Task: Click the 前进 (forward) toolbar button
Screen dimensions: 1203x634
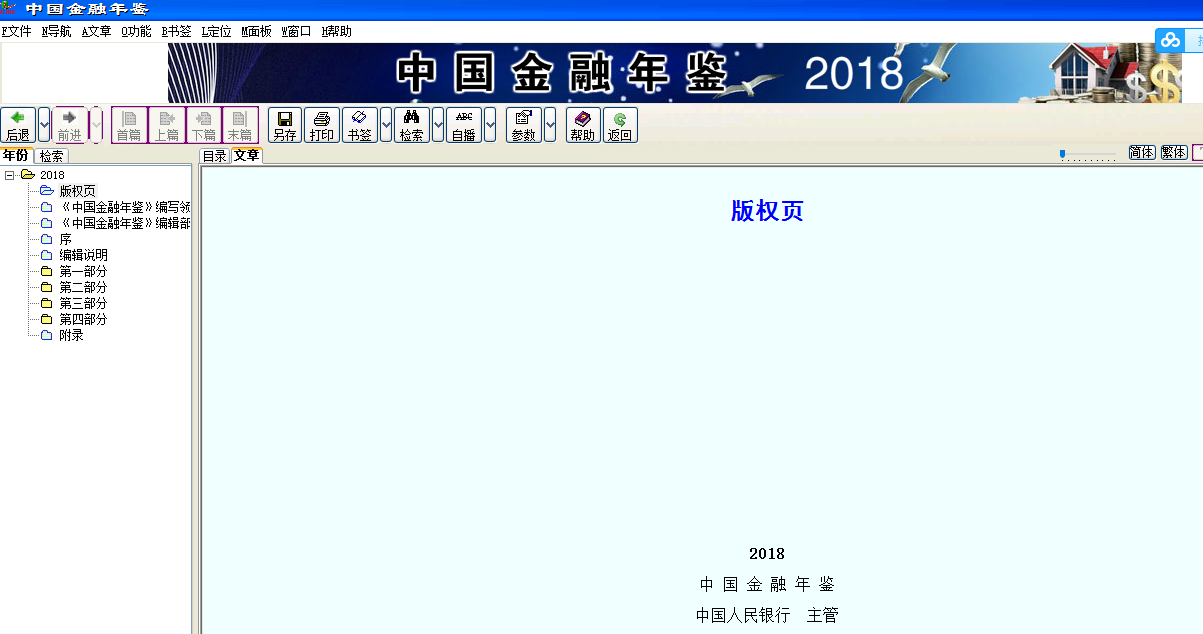Action: point(70,125)
